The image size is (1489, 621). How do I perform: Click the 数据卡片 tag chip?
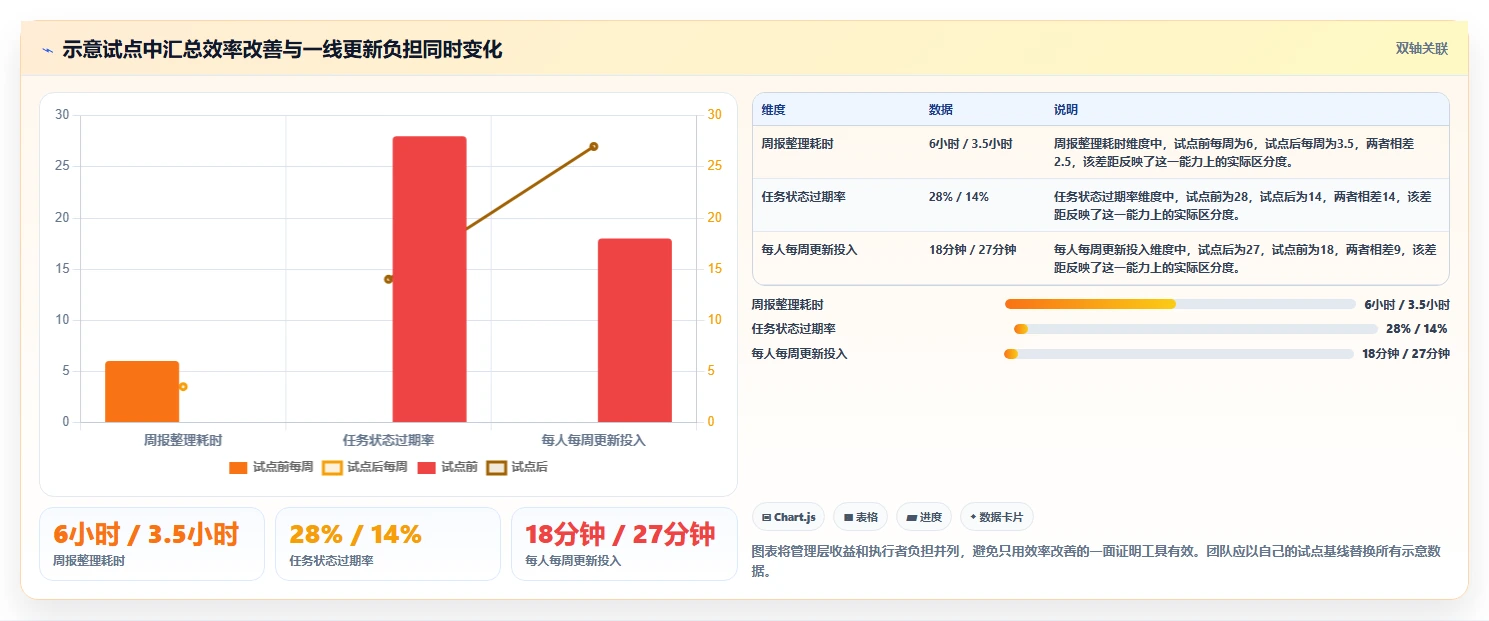(996, 517)
